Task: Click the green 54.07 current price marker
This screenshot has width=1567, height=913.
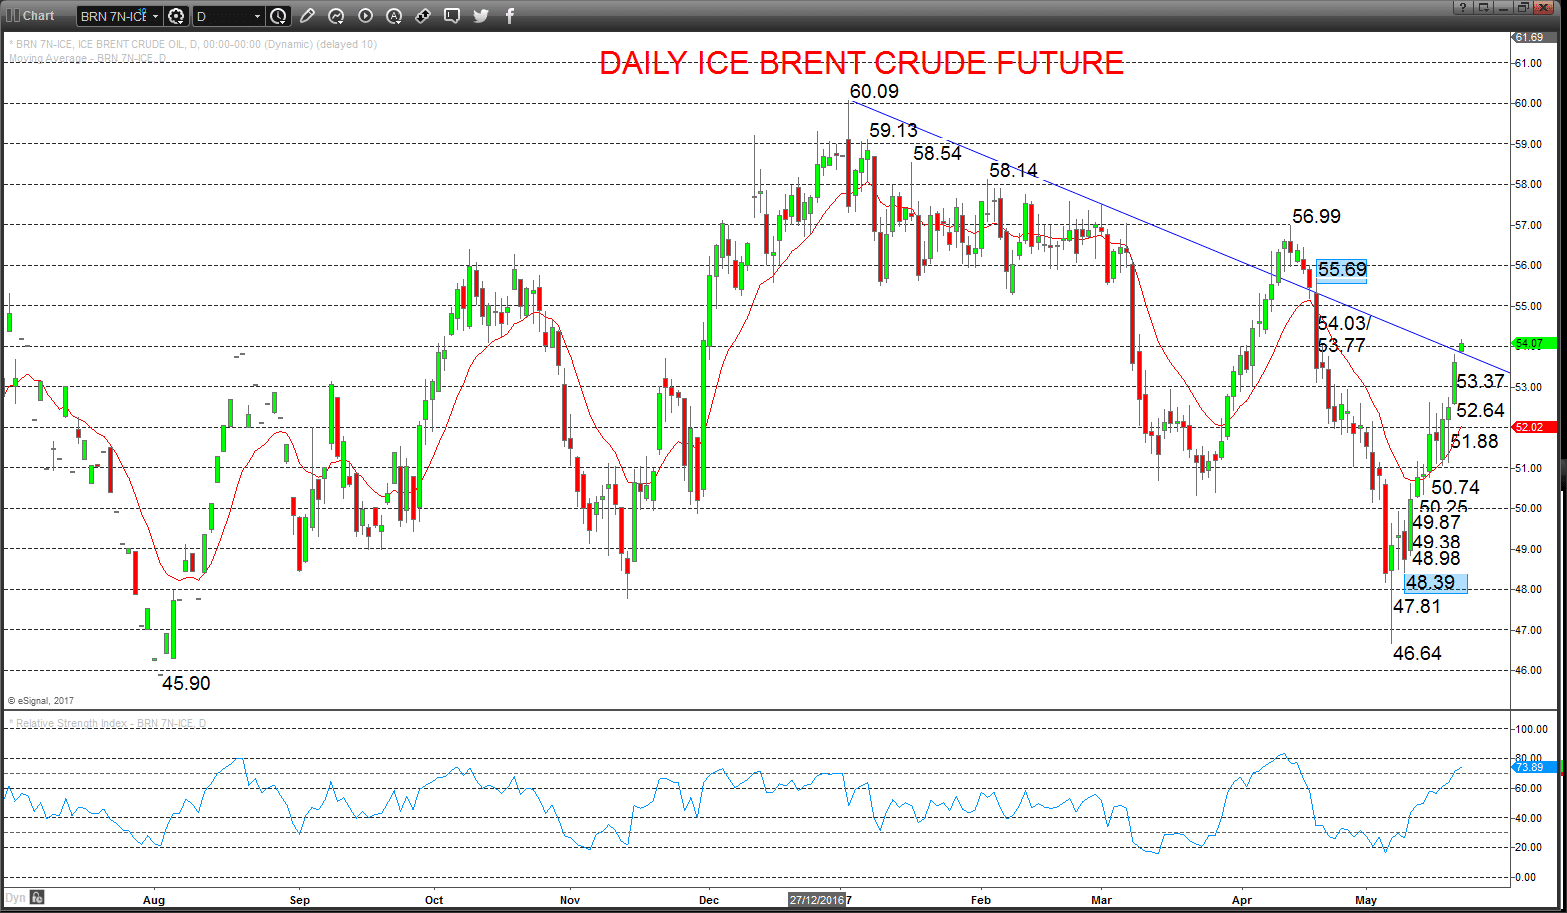Action: point(1534,344)
